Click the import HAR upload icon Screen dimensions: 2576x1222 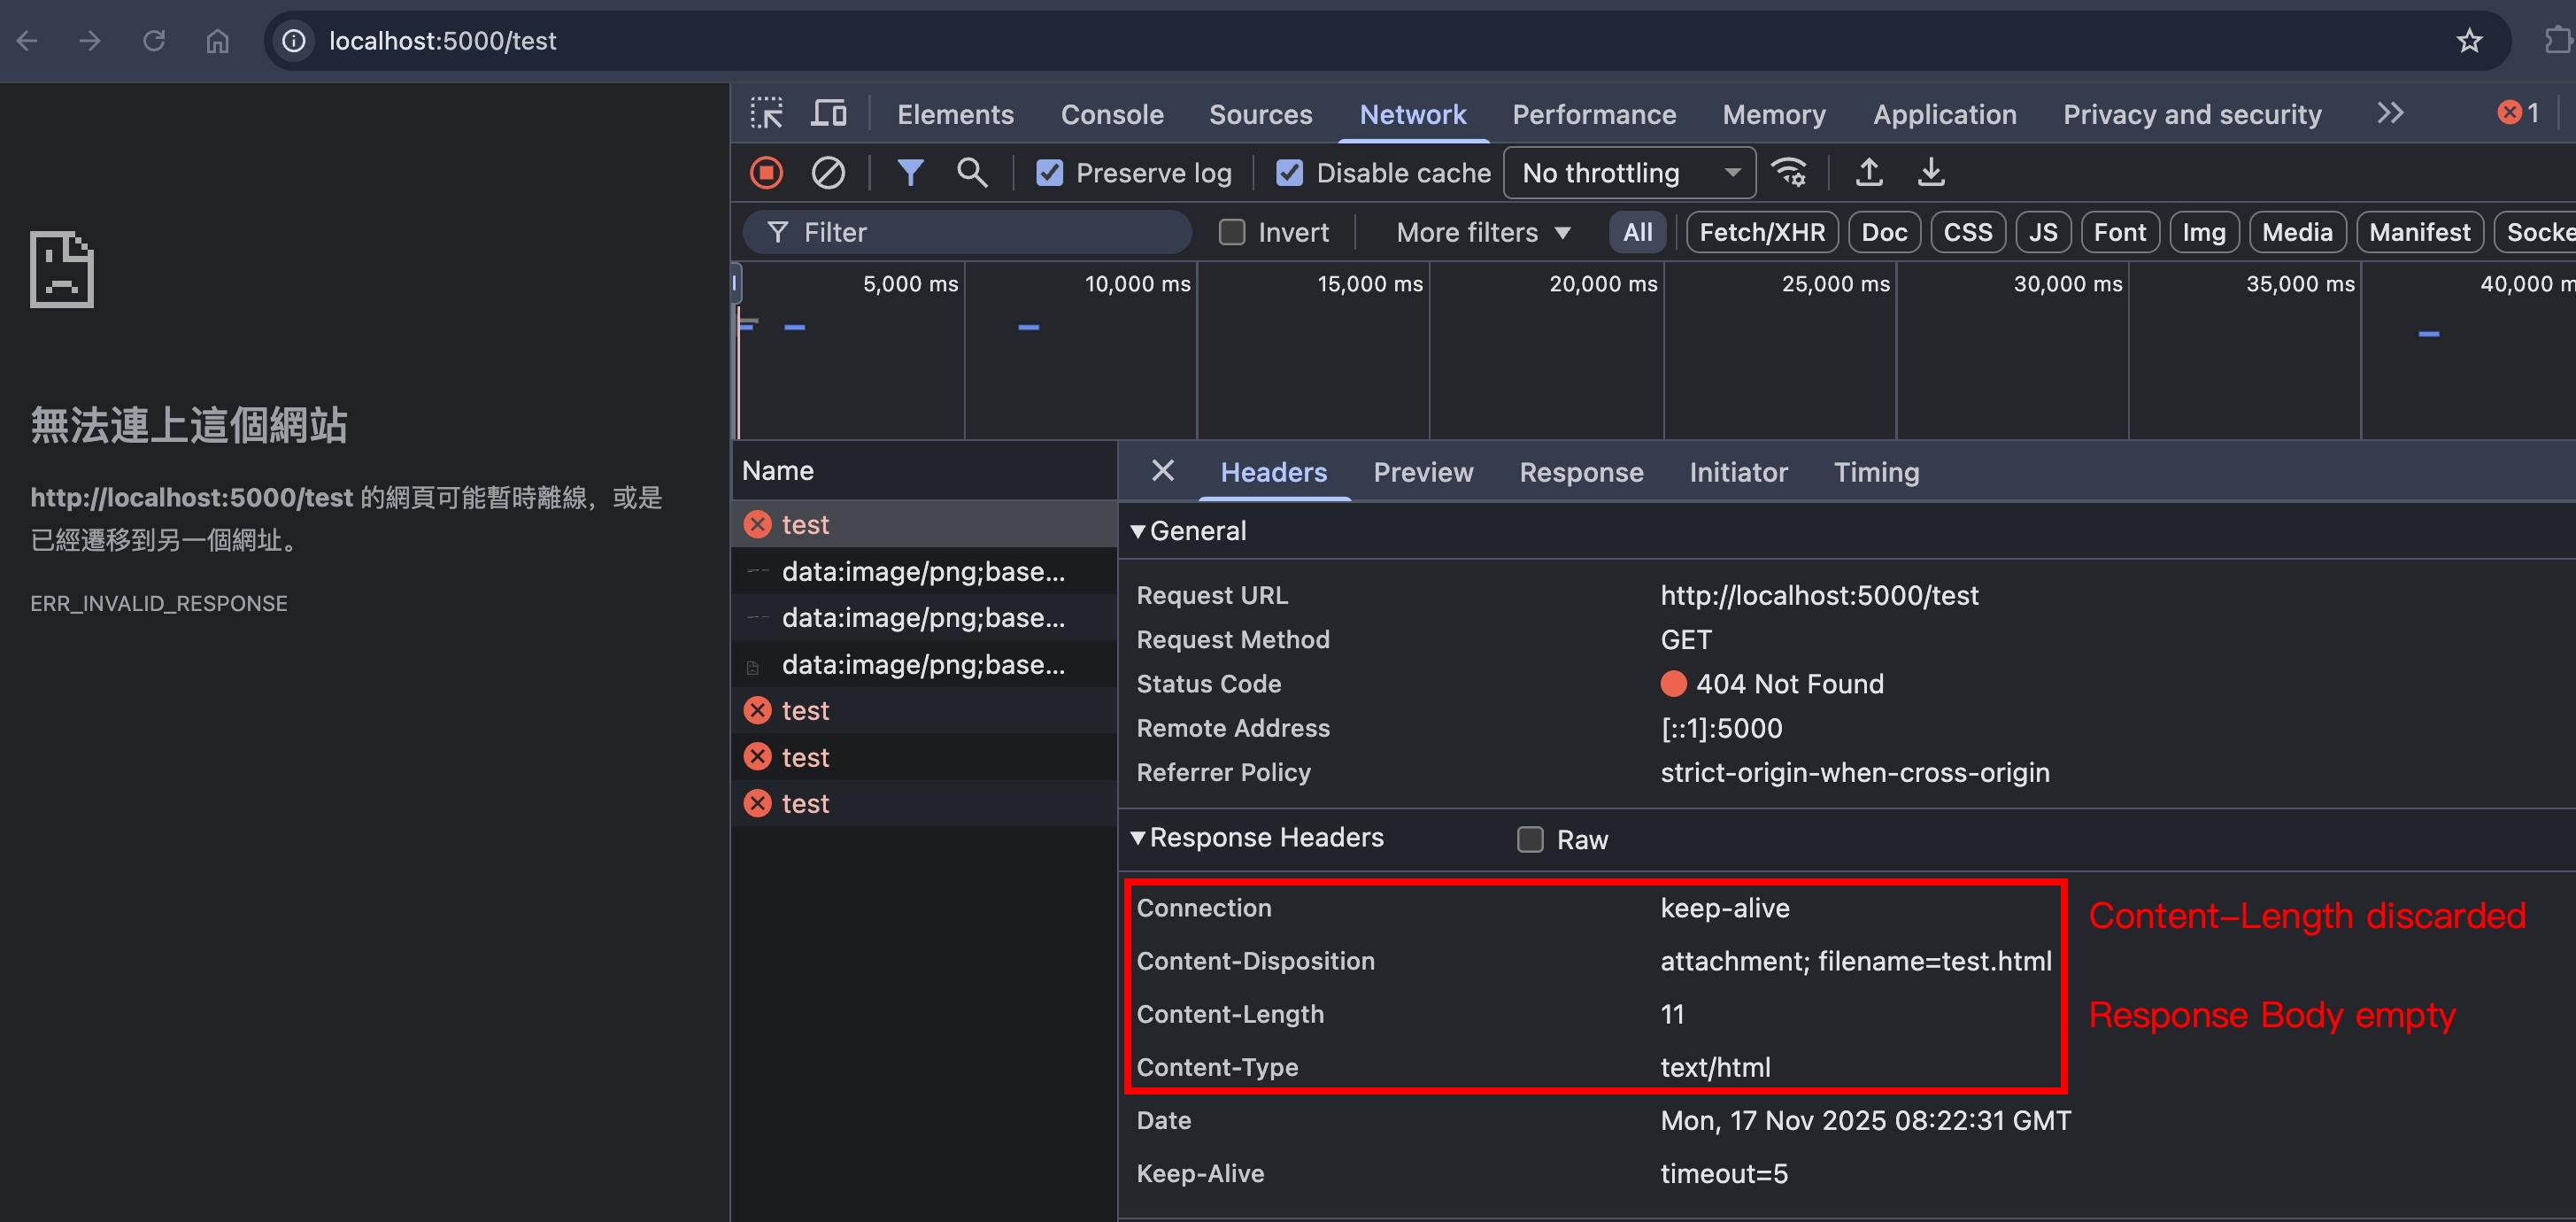pos(1868,173)
